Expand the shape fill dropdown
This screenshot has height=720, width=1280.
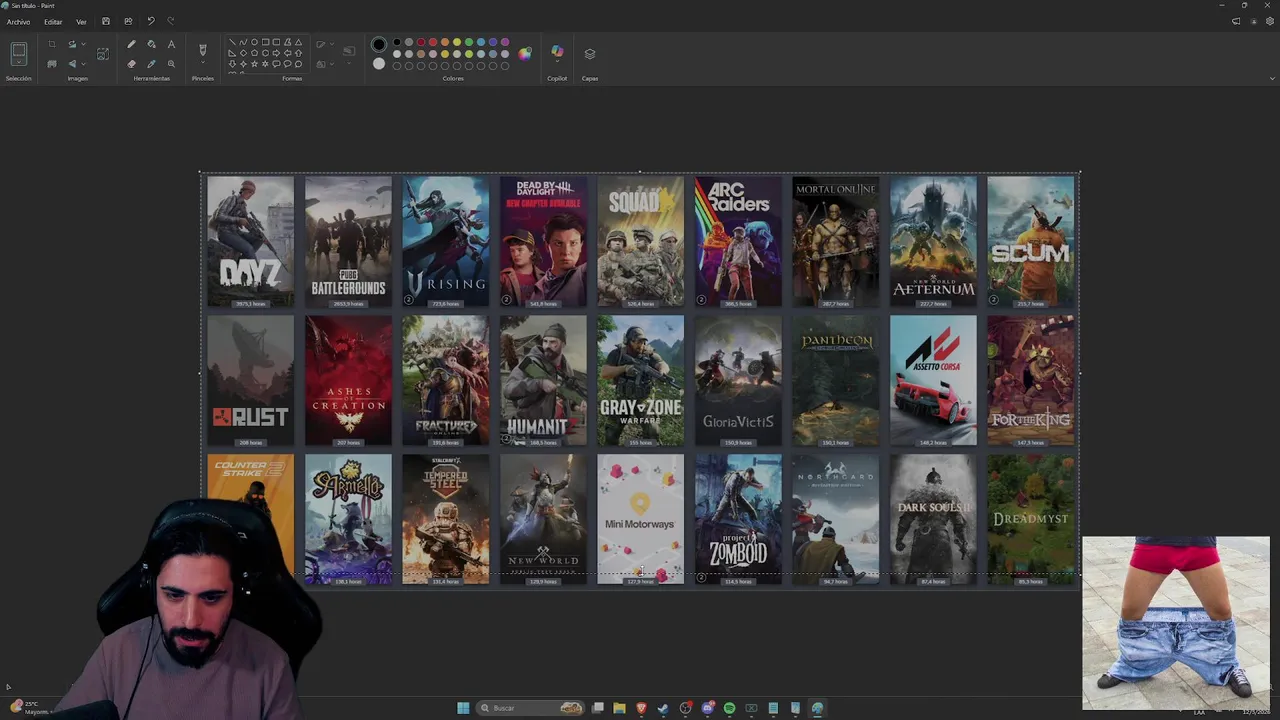click(330, 64)
